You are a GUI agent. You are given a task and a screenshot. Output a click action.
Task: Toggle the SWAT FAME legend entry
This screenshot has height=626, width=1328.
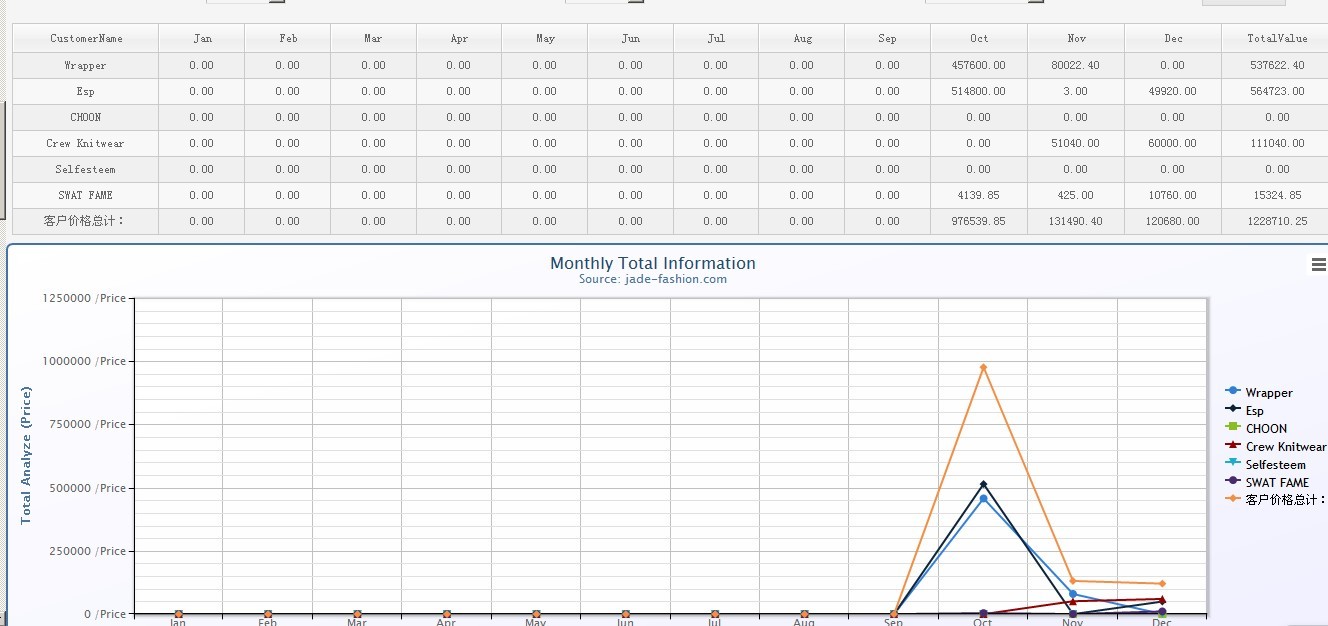click(x=1276, y=483)
